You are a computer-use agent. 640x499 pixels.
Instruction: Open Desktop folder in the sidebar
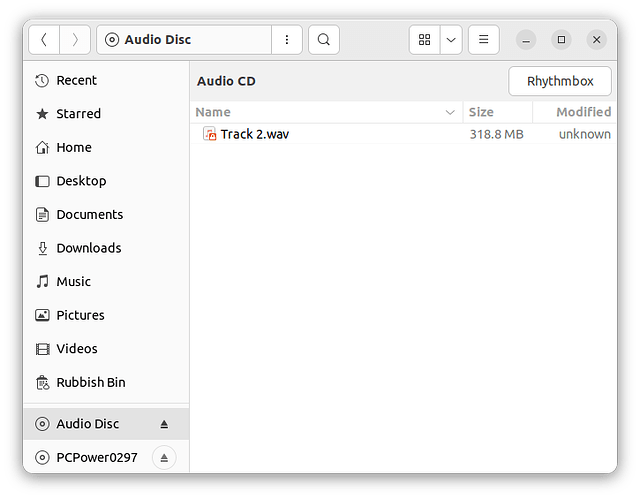[x=106, y=181]
